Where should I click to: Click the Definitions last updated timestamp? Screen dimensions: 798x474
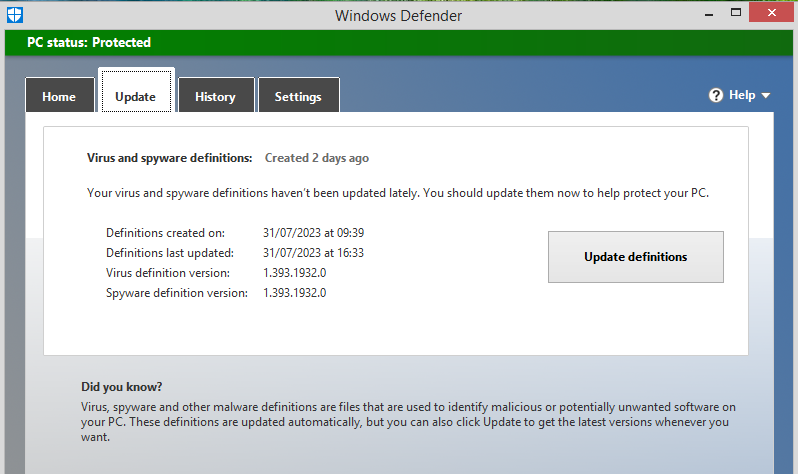313,253
